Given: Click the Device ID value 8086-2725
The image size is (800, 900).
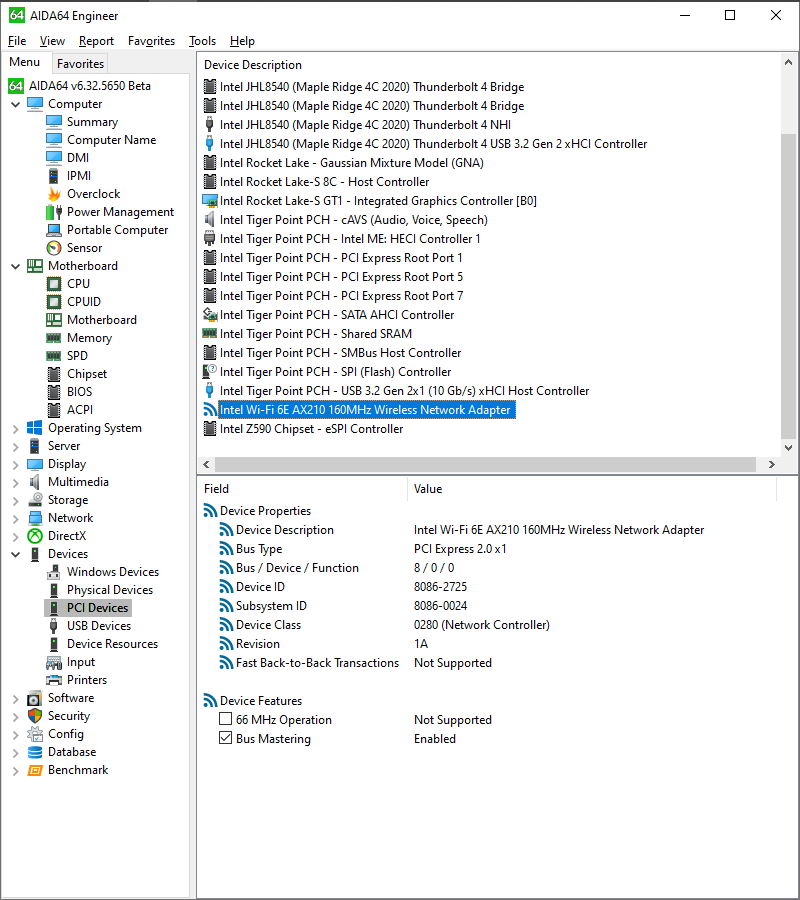Looking at the screenshot, I should point(441,587).
